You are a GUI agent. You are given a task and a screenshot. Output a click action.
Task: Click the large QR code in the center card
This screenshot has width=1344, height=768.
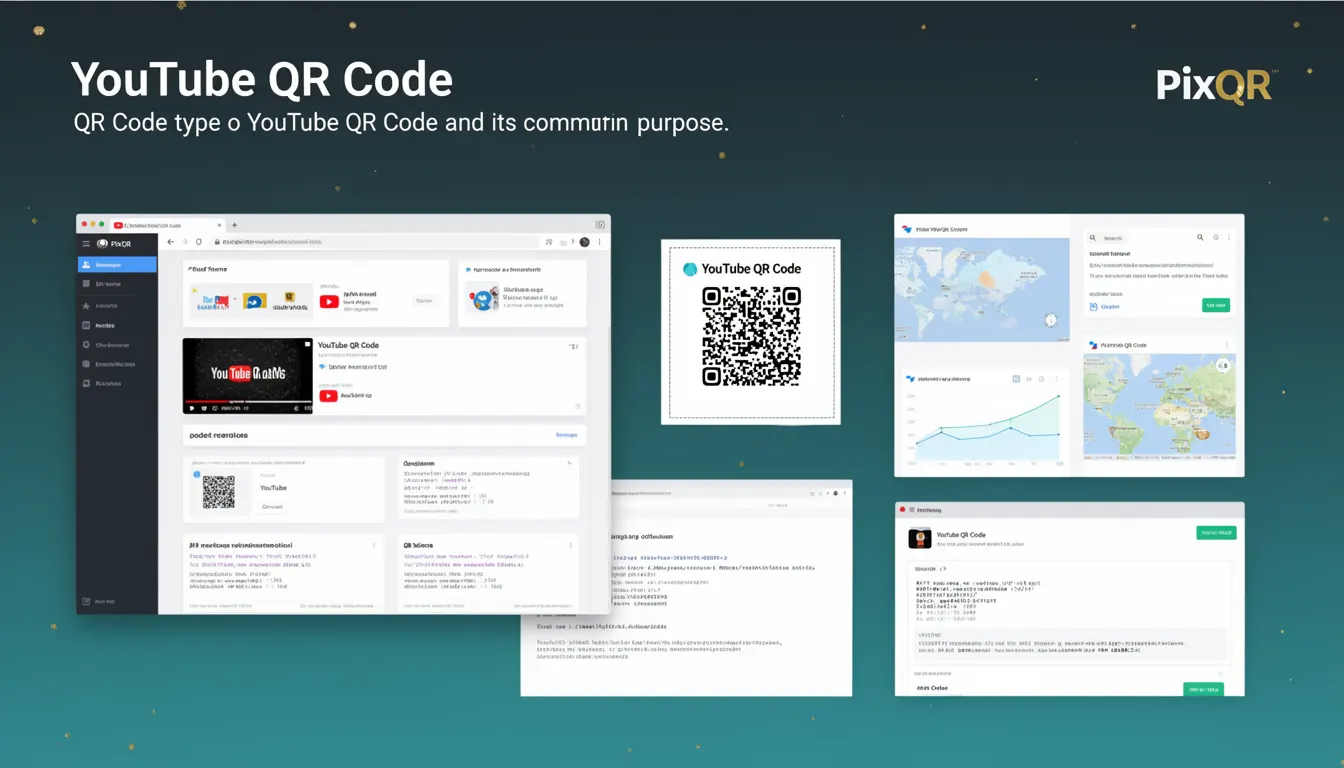point(751,336)
